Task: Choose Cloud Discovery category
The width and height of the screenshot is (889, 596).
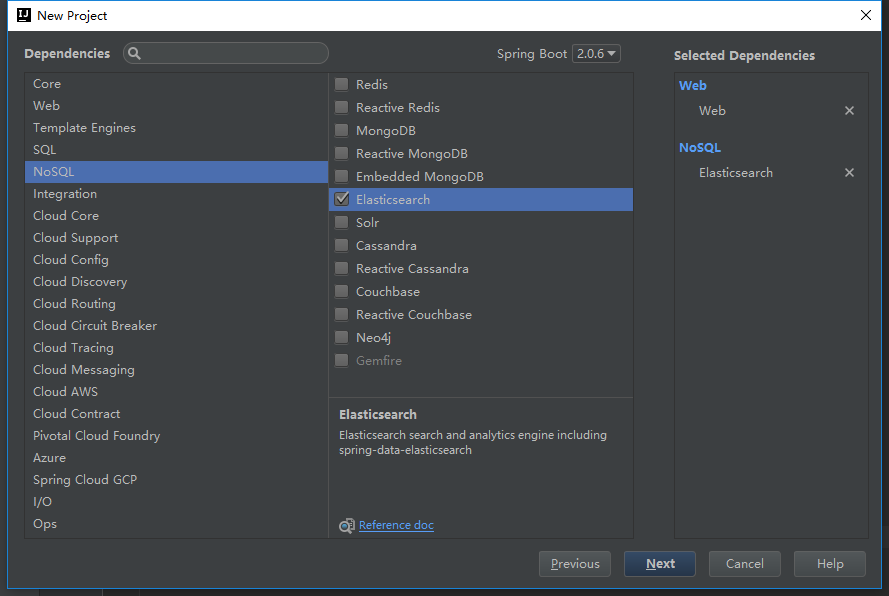Action: coord(176,282)
